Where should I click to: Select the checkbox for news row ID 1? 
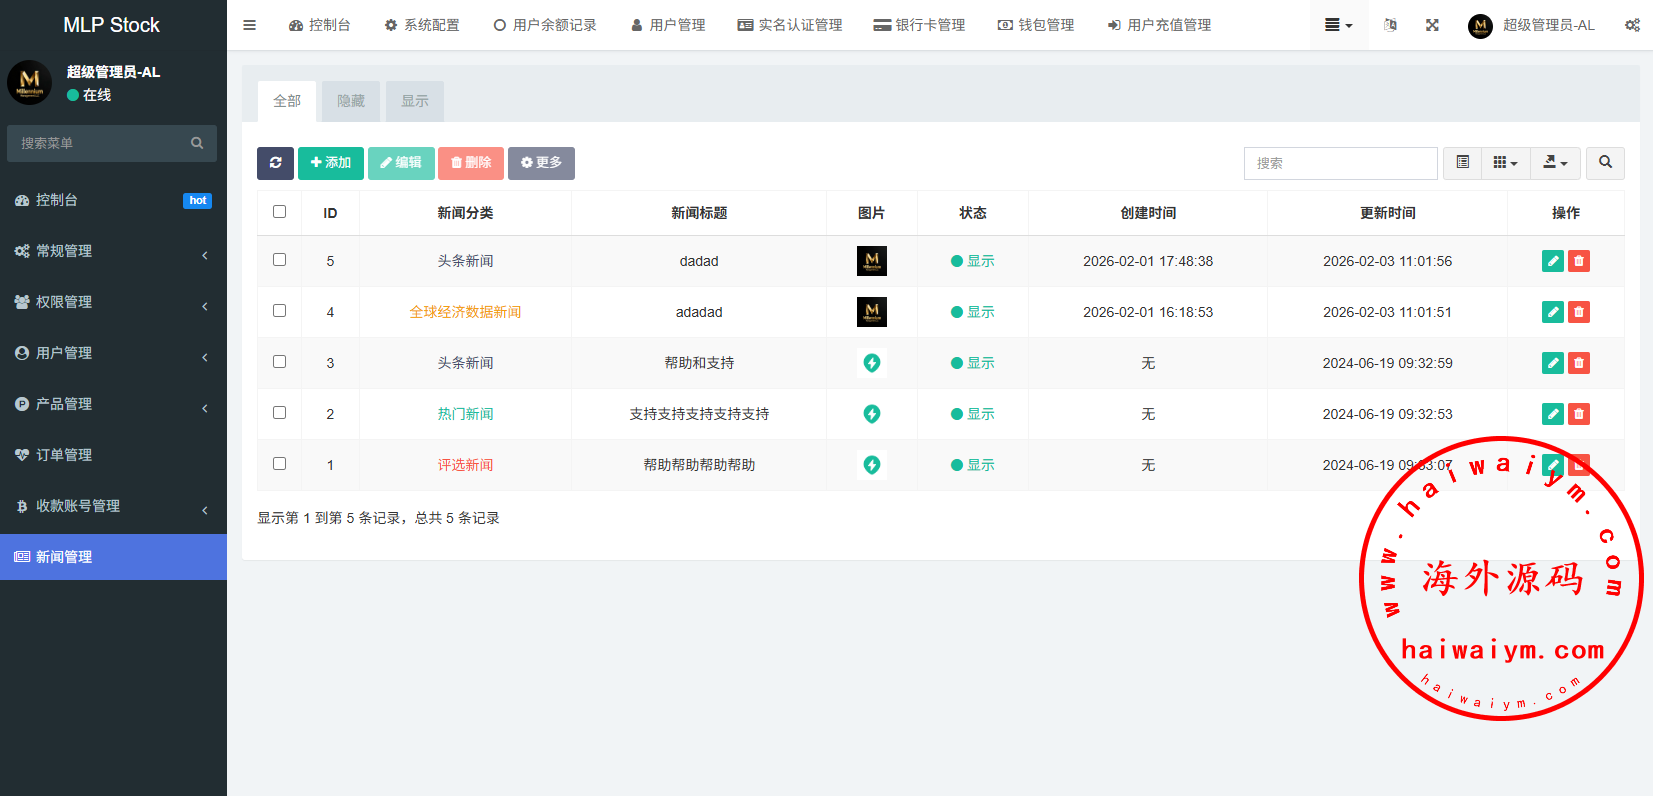(x=280, y=464)
